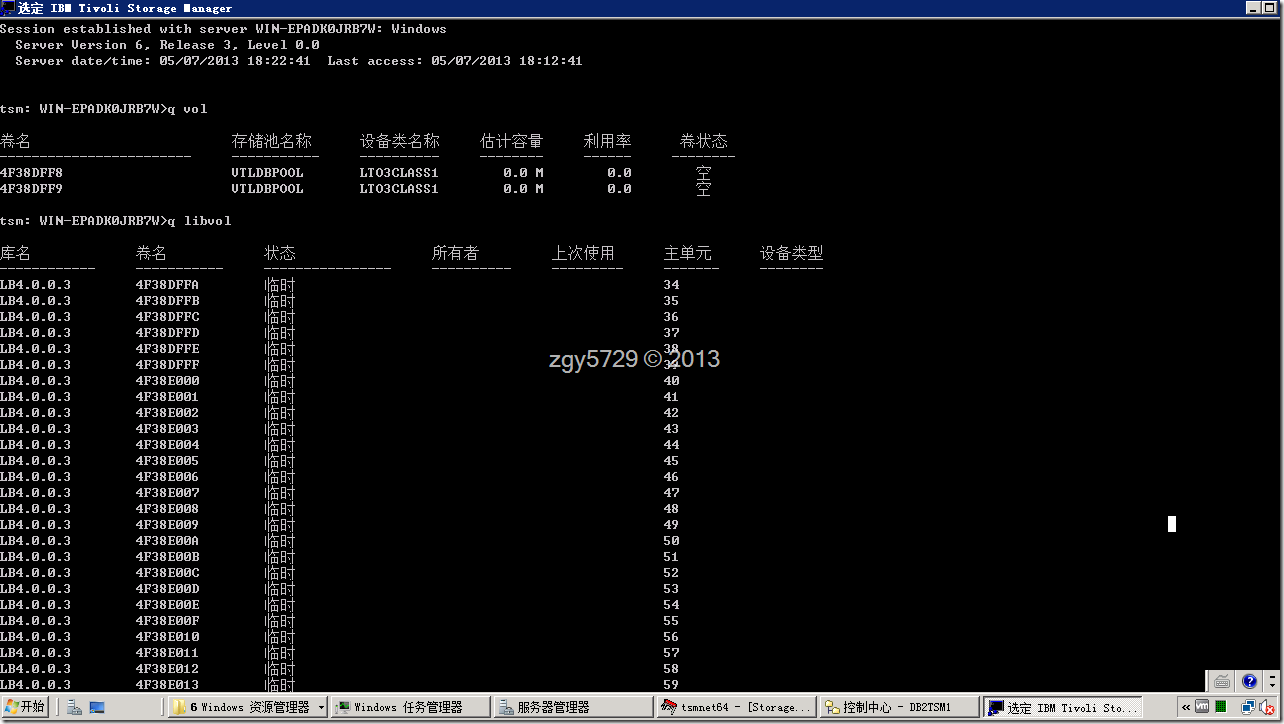Click the 所有者 column header

coord(455,253)
